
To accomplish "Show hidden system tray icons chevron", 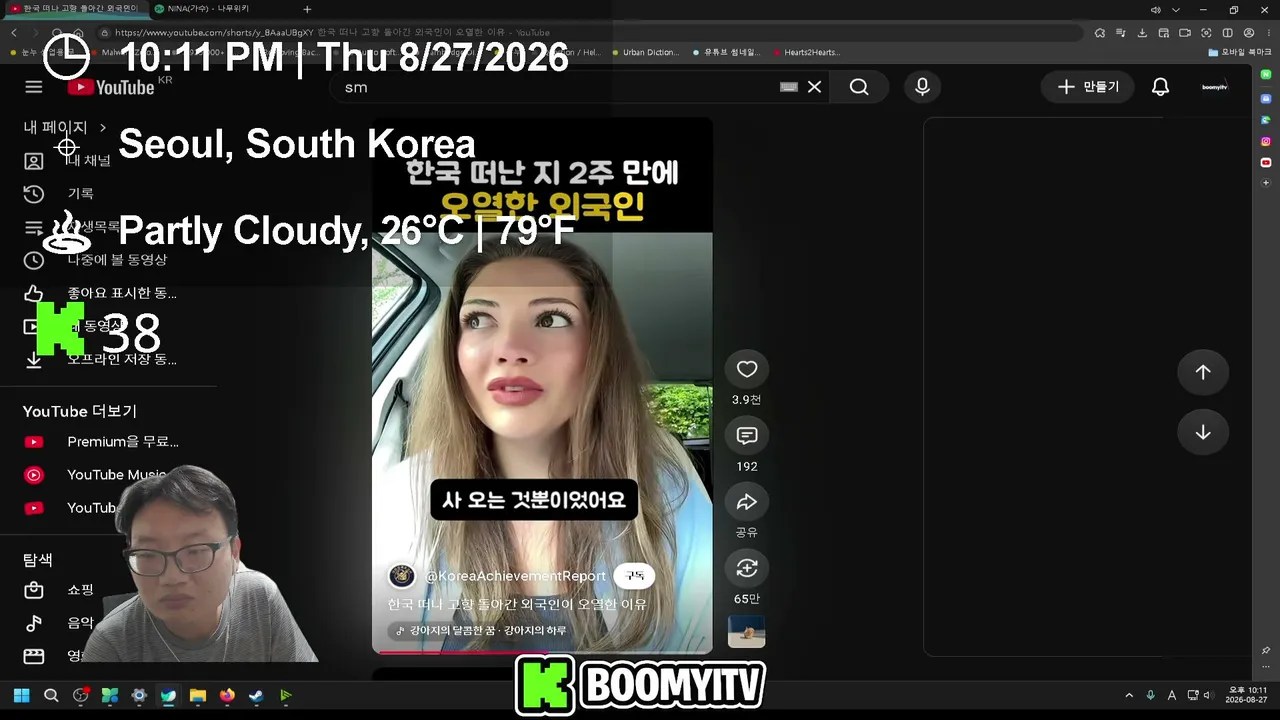I will [1129, 695].
